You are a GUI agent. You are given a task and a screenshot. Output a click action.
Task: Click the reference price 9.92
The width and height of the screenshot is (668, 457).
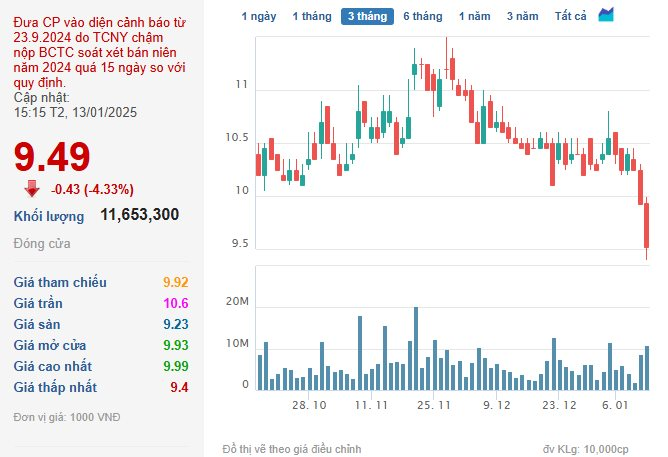click(x=176, y=282)
